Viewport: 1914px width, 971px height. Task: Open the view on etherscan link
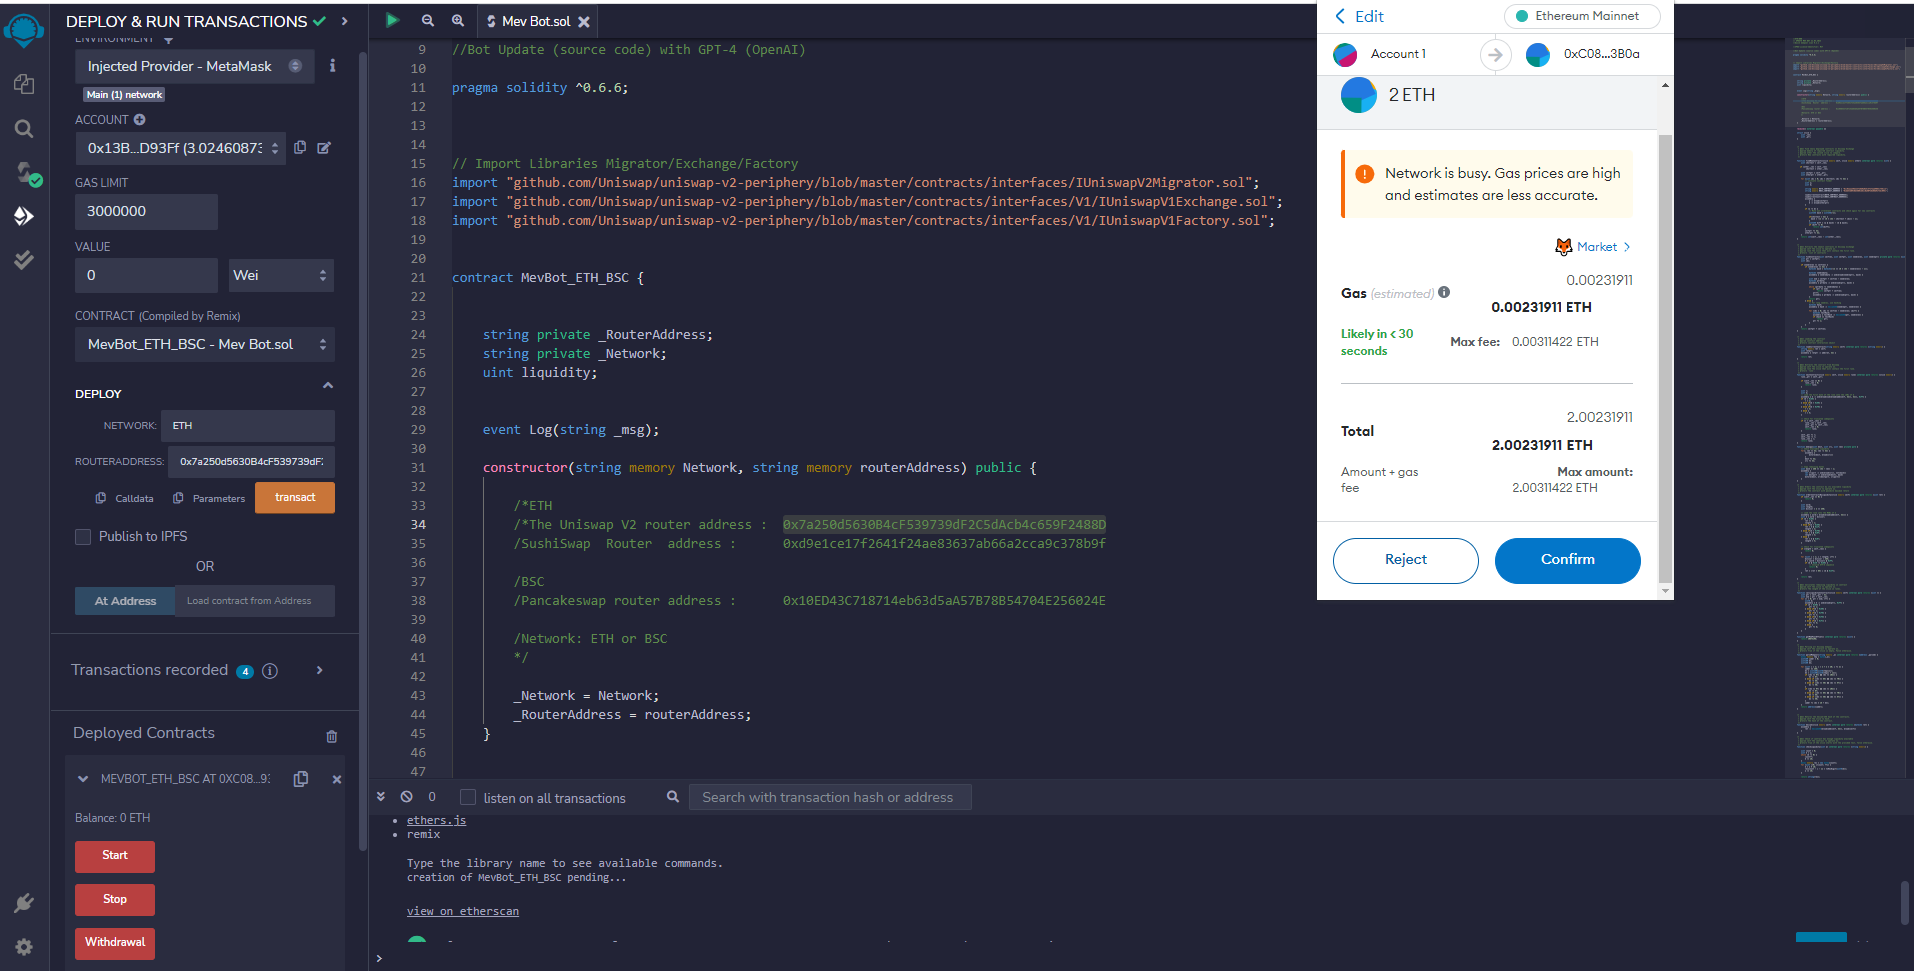pyautogui.click(x=463, y=911)
